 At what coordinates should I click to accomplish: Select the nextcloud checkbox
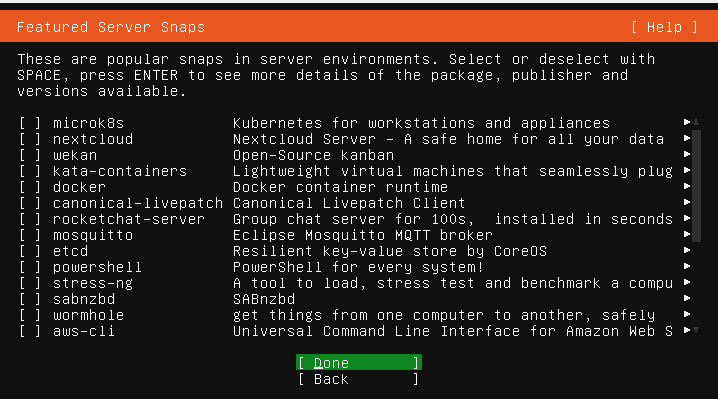click(30, 139)
